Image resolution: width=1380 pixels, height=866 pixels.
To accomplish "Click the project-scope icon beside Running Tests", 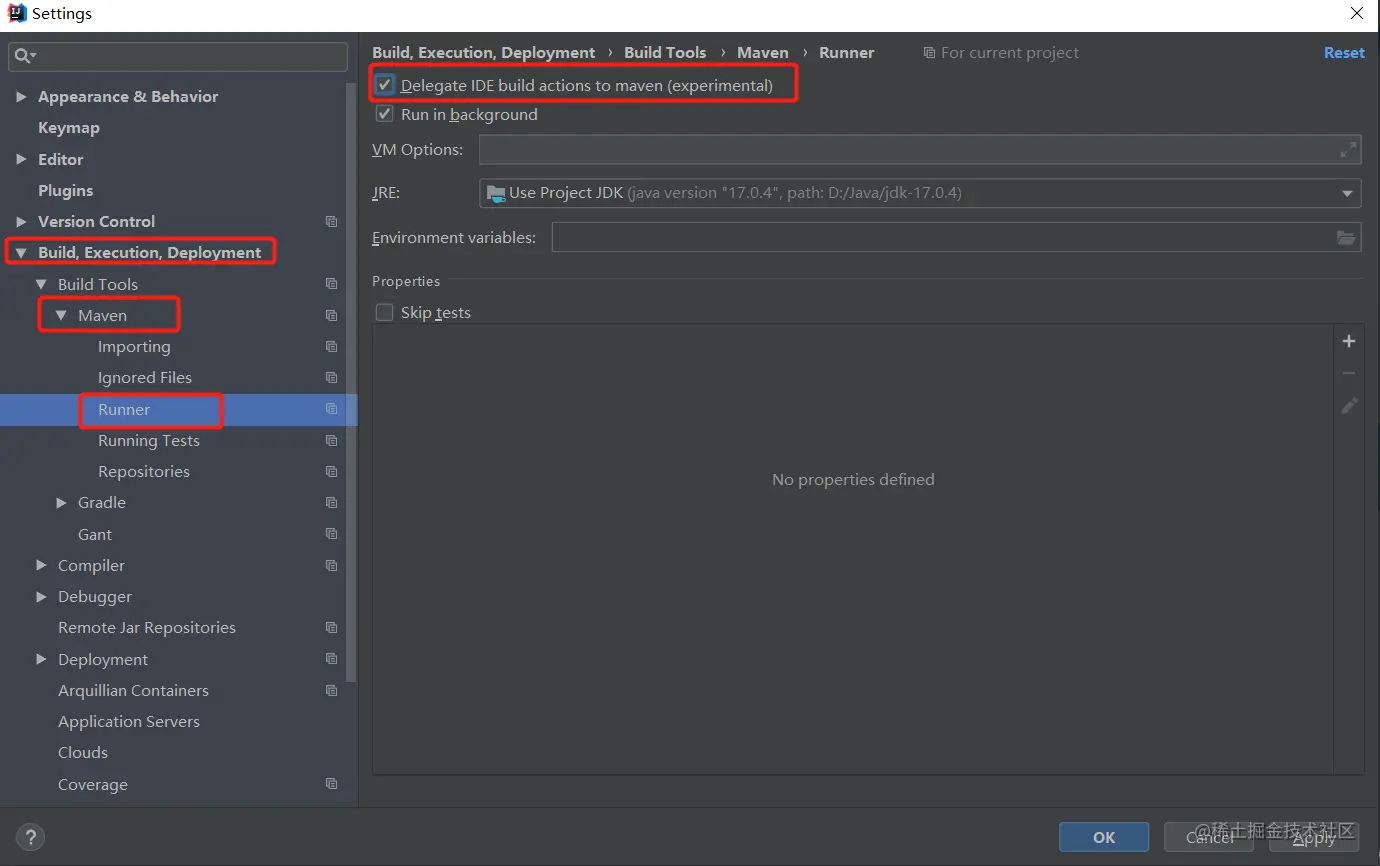I will pos(332,440).
